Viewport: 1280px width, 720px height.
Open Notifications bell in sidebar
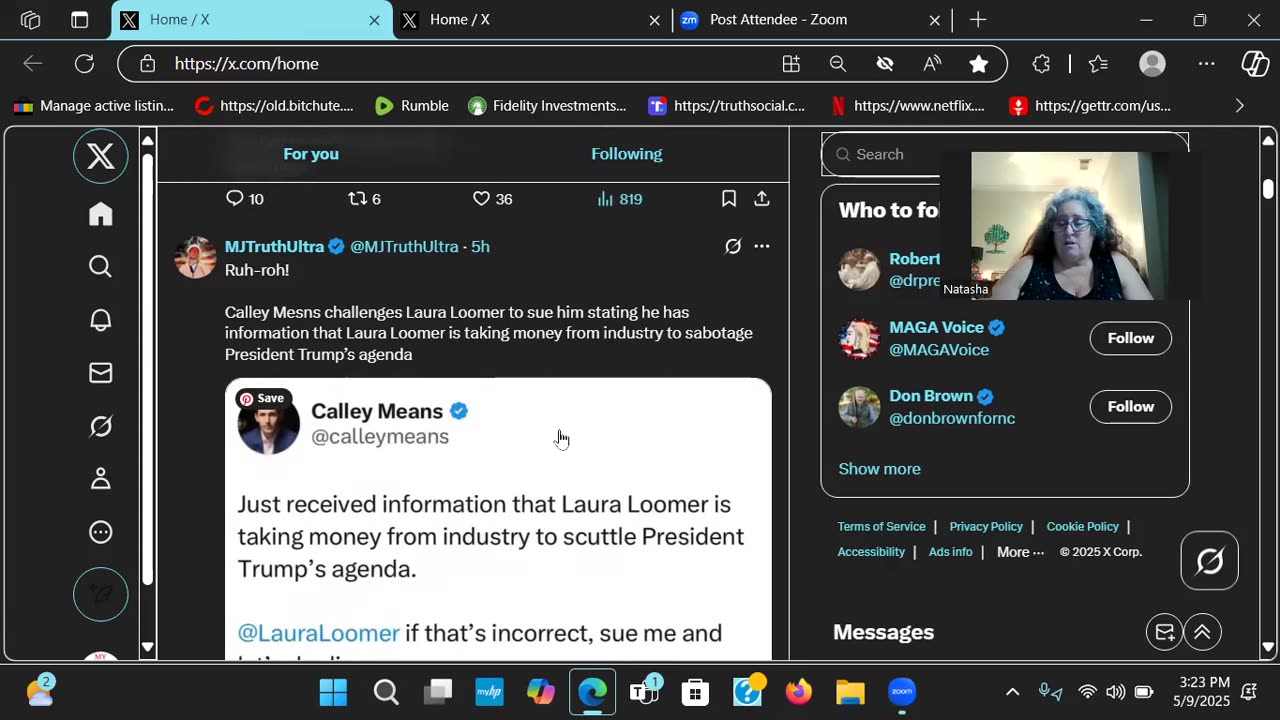pos(101,320)
